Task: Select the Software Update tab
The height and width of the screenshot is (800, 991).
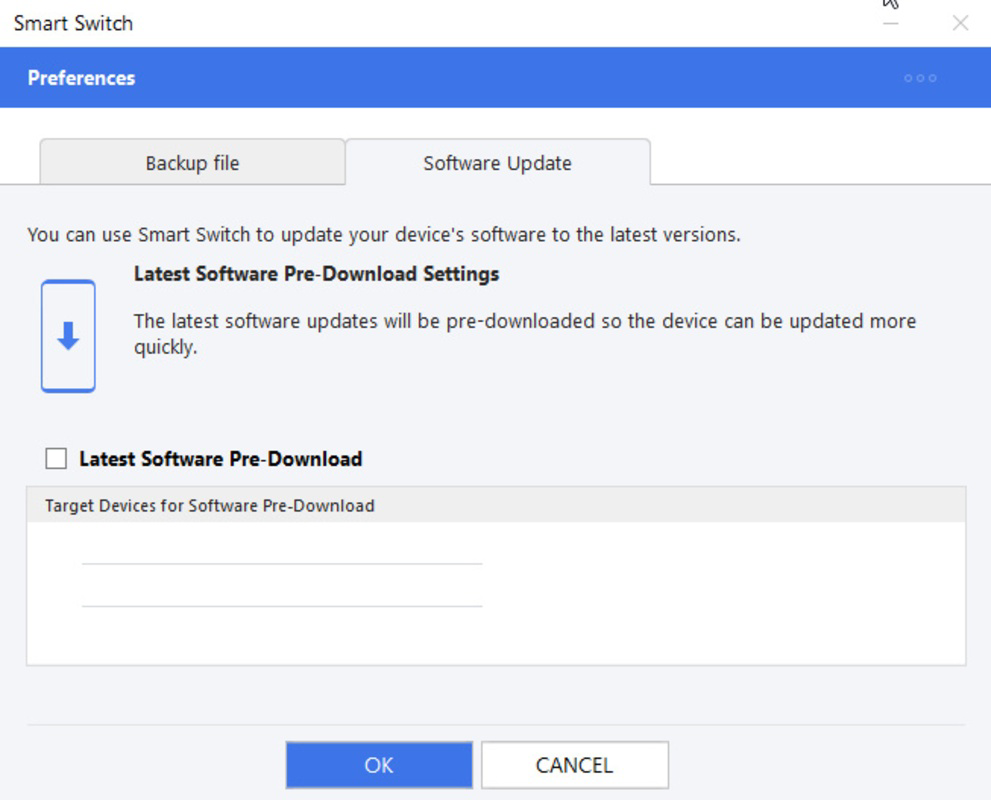Action: [496, 163]
